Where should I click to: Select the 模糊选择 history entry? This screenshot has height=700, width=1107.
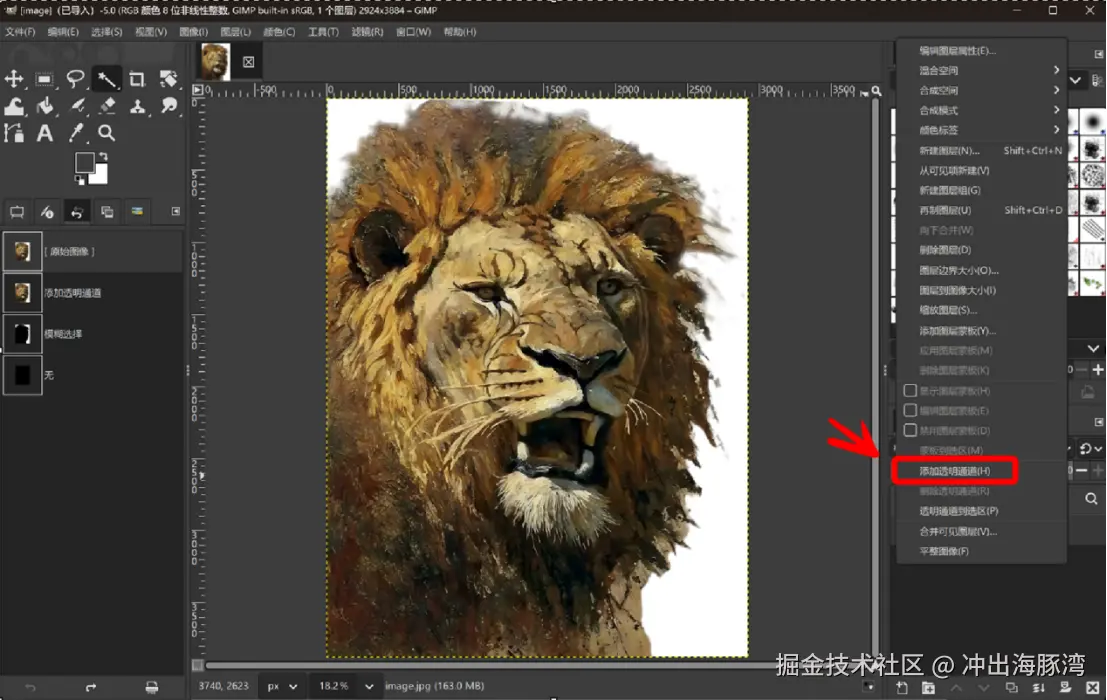coord(93,334)
